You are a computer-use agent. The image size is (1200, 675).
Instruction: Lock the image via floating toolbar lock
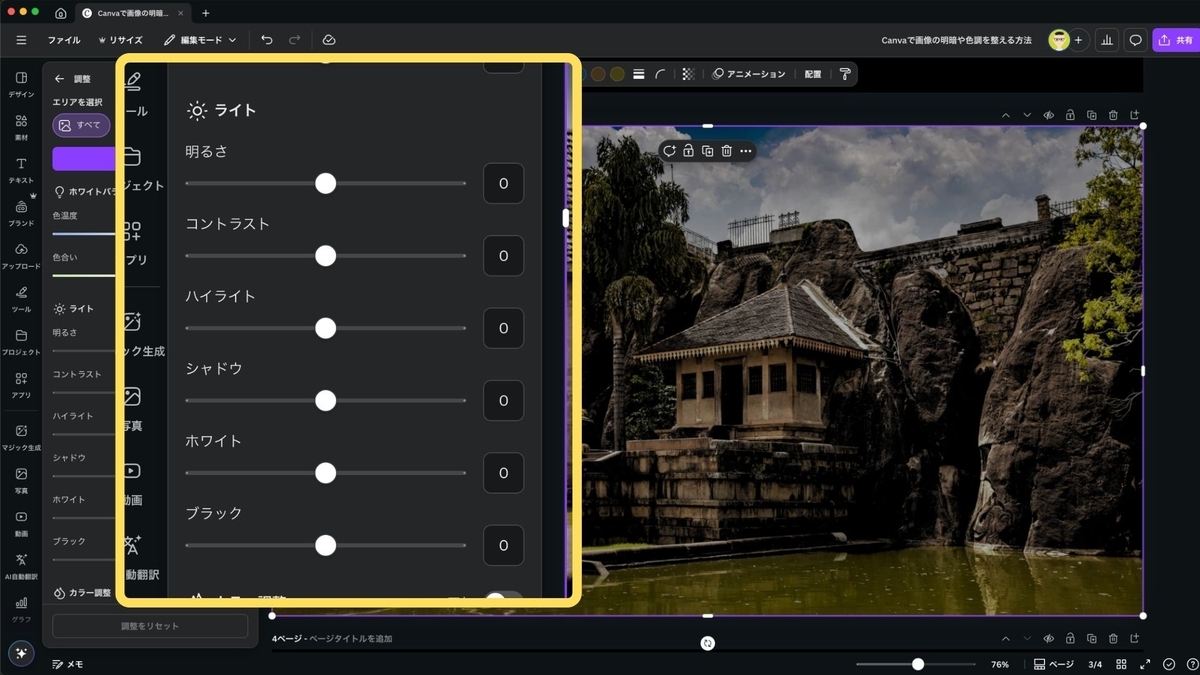point(688,151)
